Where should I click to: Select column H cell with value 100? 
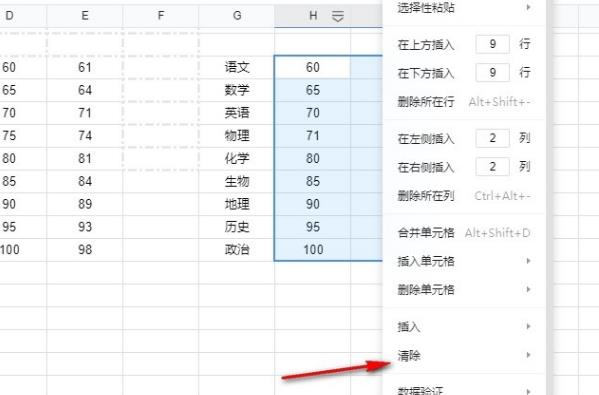click(313, 250)
